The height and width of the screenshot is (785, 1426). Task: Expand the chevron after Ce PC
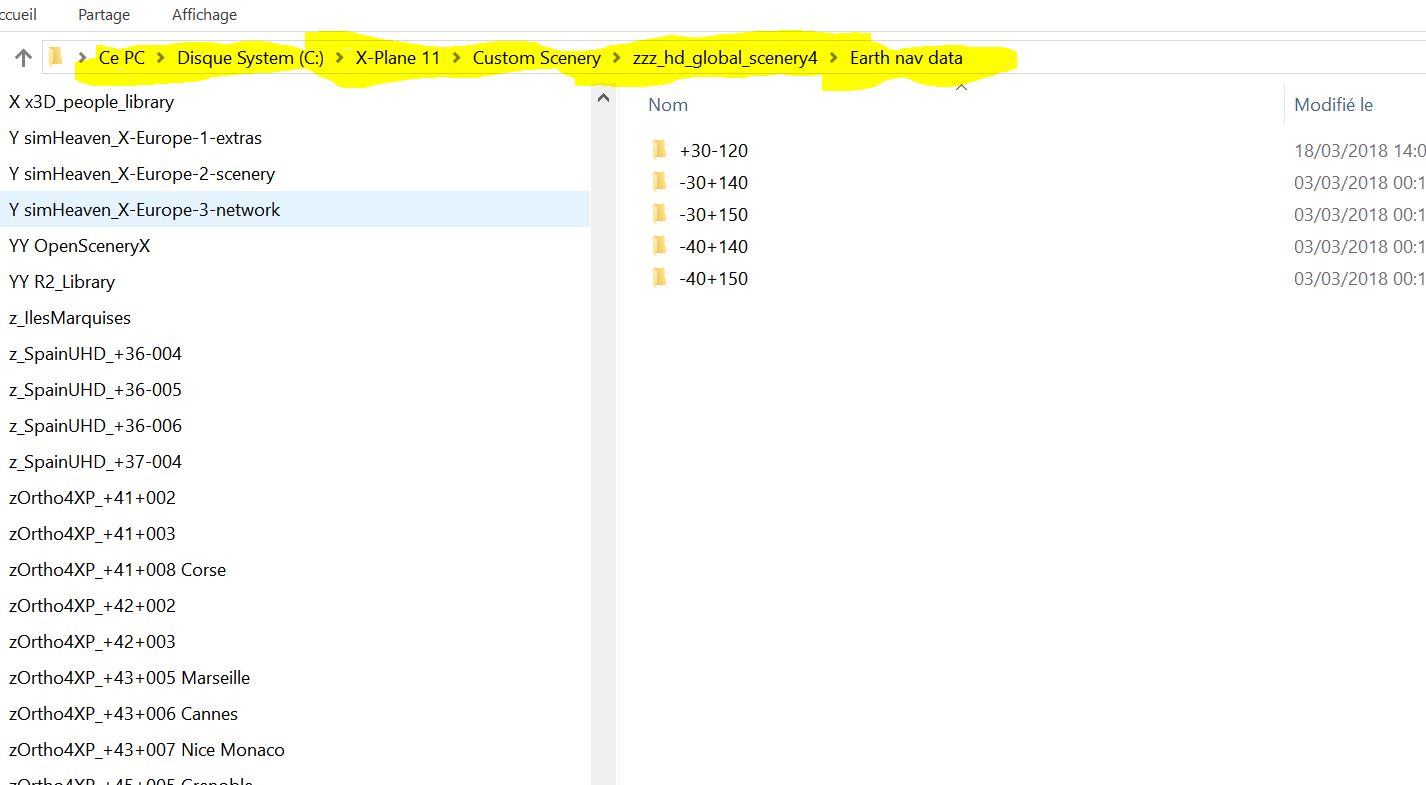pos(161,58)
